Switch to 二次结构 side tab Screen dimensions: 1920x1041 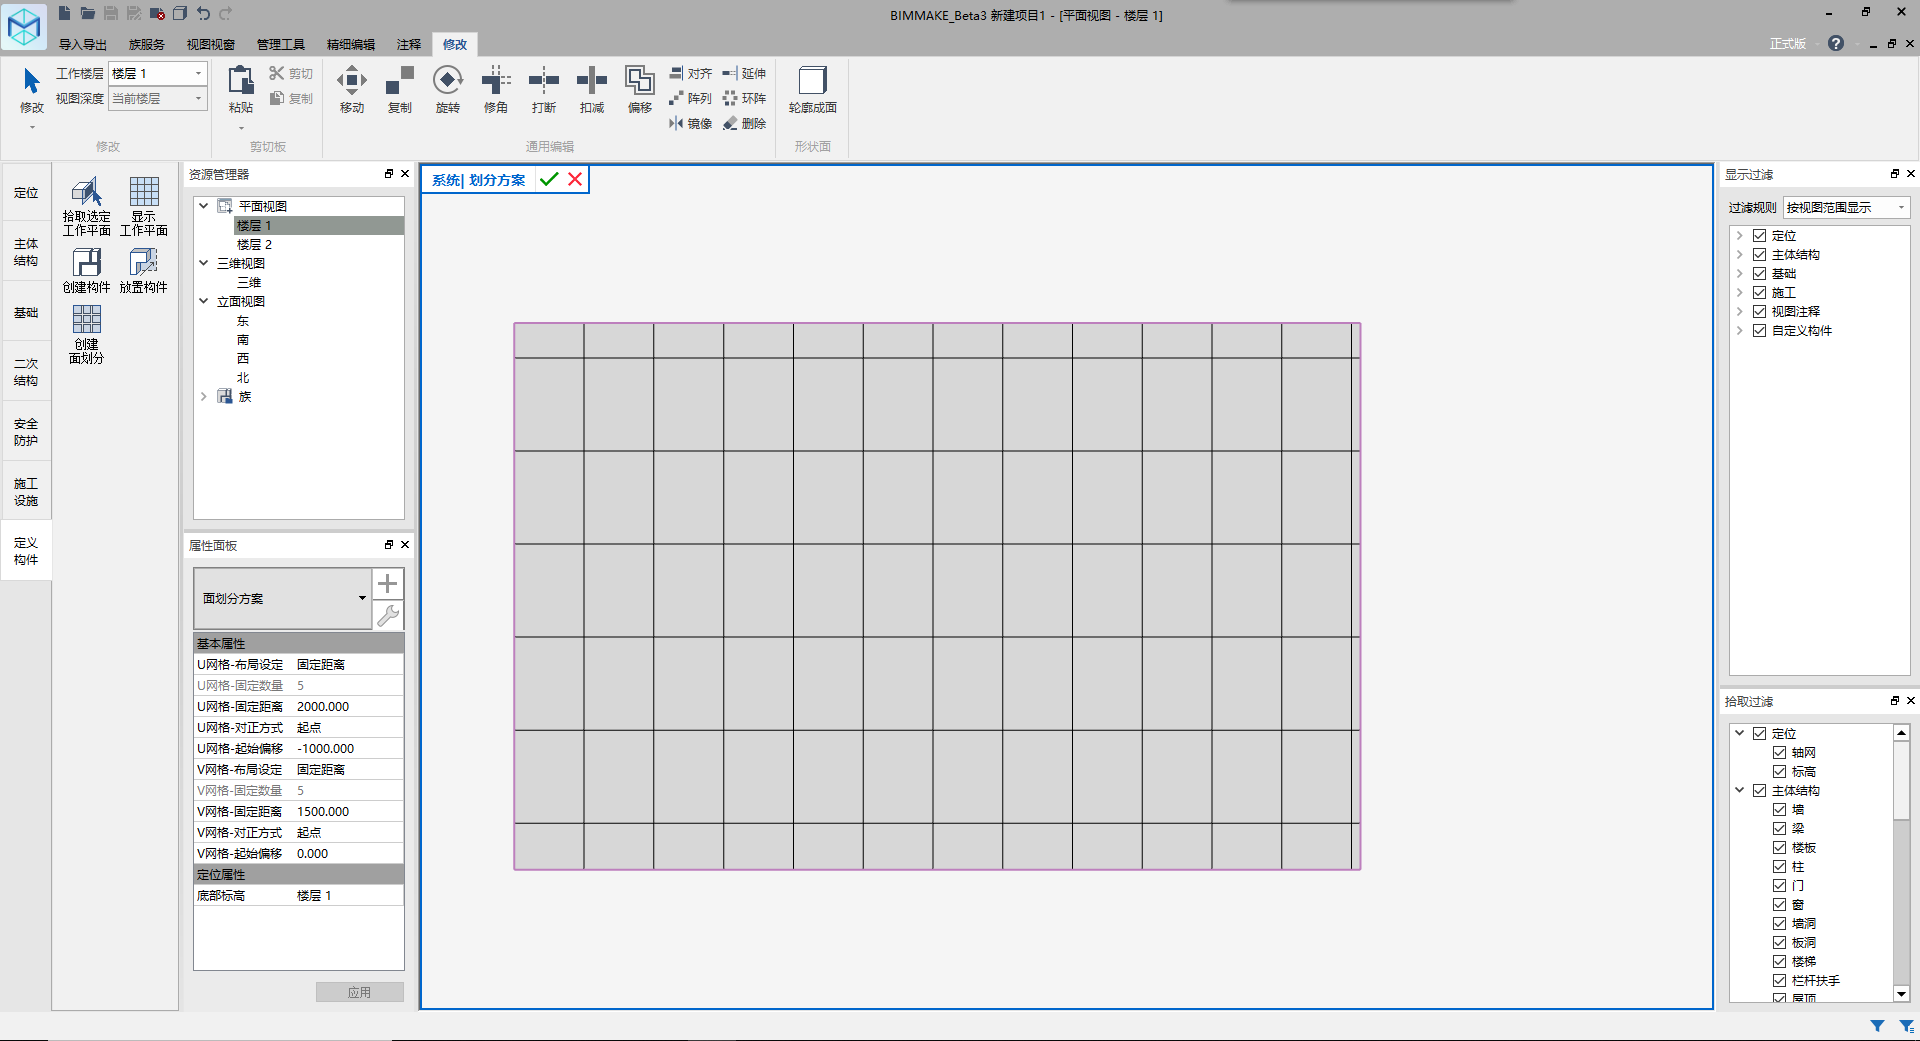point(26,372)
